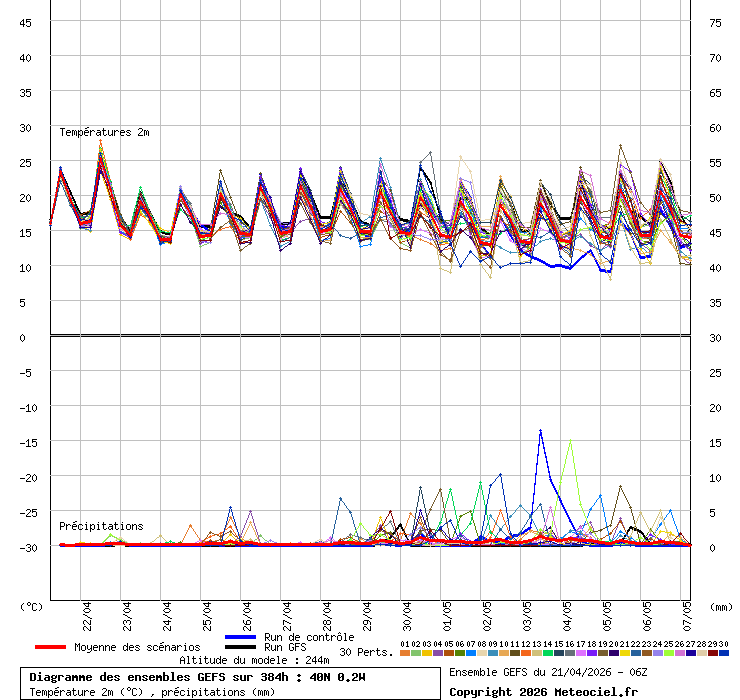This screenshot has height=700, width=740.
Task: Click the 30/04 date axis label
Action: click(x=405, y=612)
